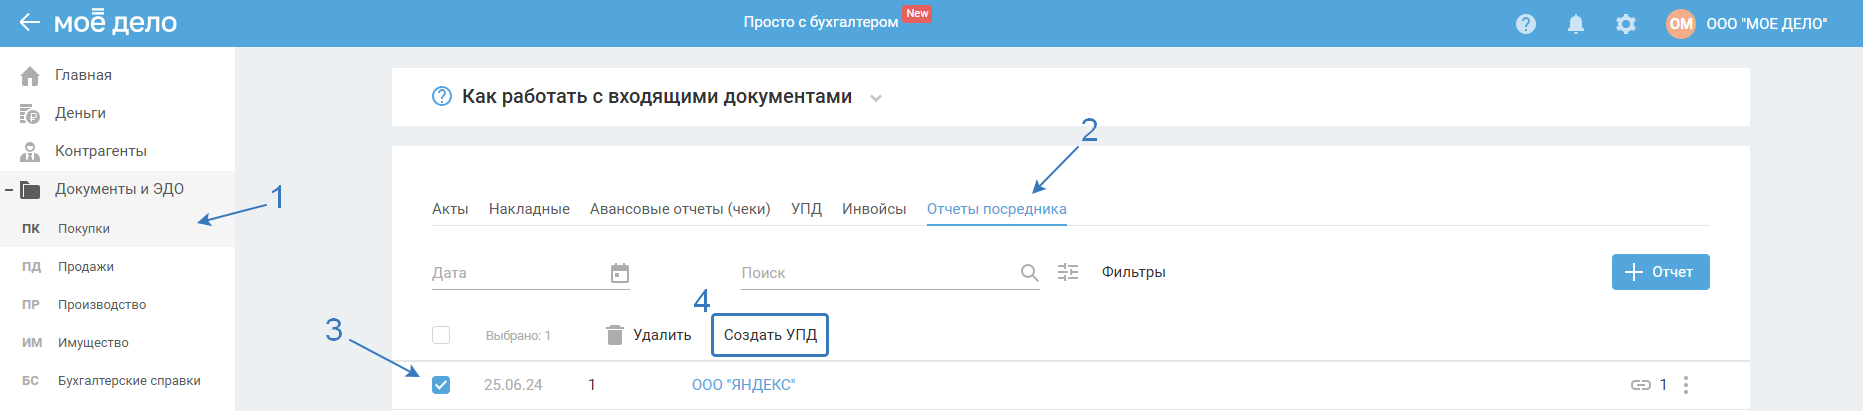This screenshot has height=411, width=1863.
Task: Click the 'Как работать с входящими документами' heading
Action: [x=657, y=96]
